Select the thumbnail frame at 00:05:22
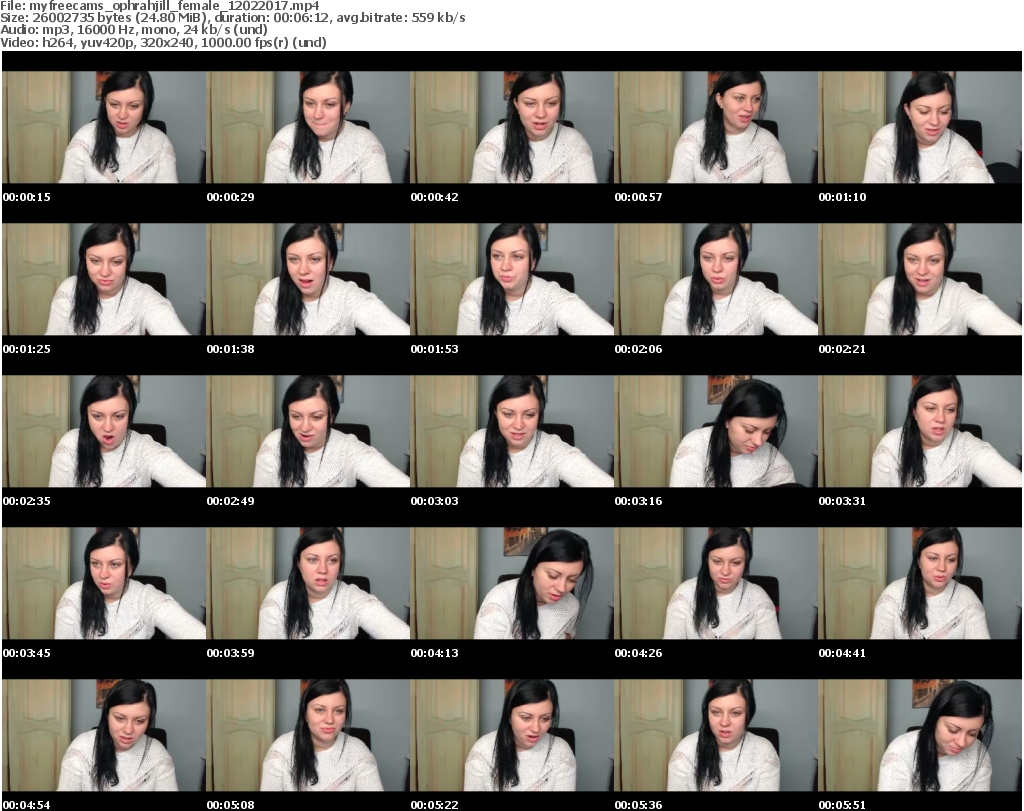 click(x=512, y=735)
